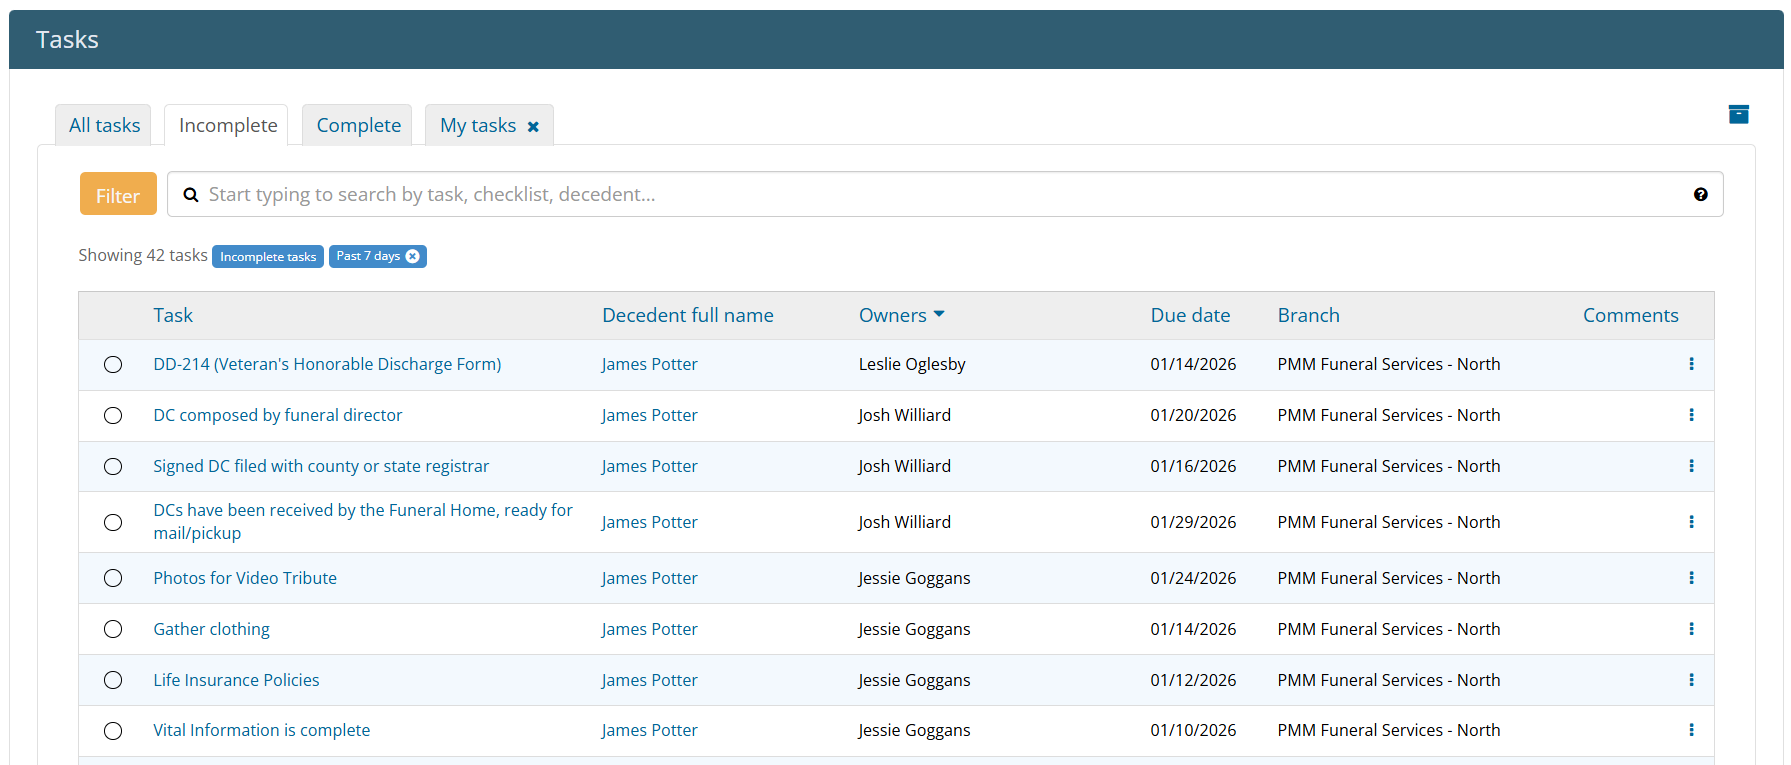The image size is (1791, 765).
Task: Open row menu for Photos for Video Tribute
Action: coord(1691,578)
